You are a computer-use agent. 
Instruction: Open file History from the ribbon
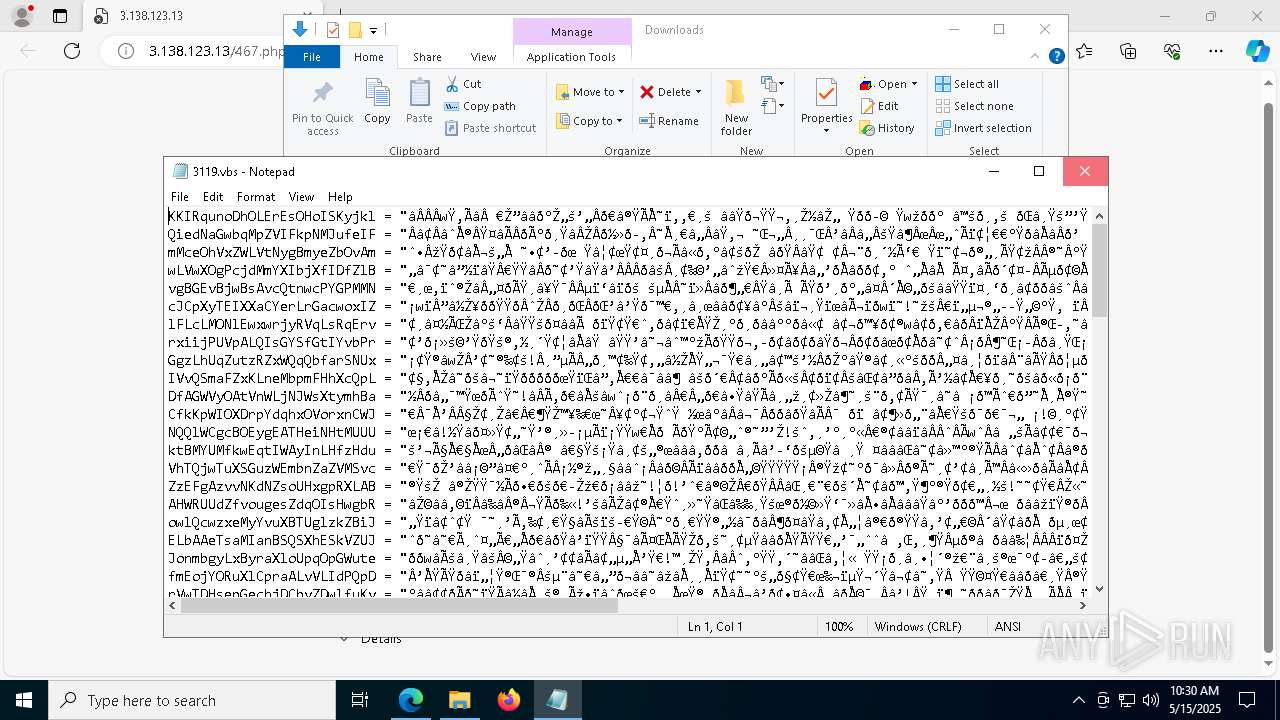(x=887, y=128)
